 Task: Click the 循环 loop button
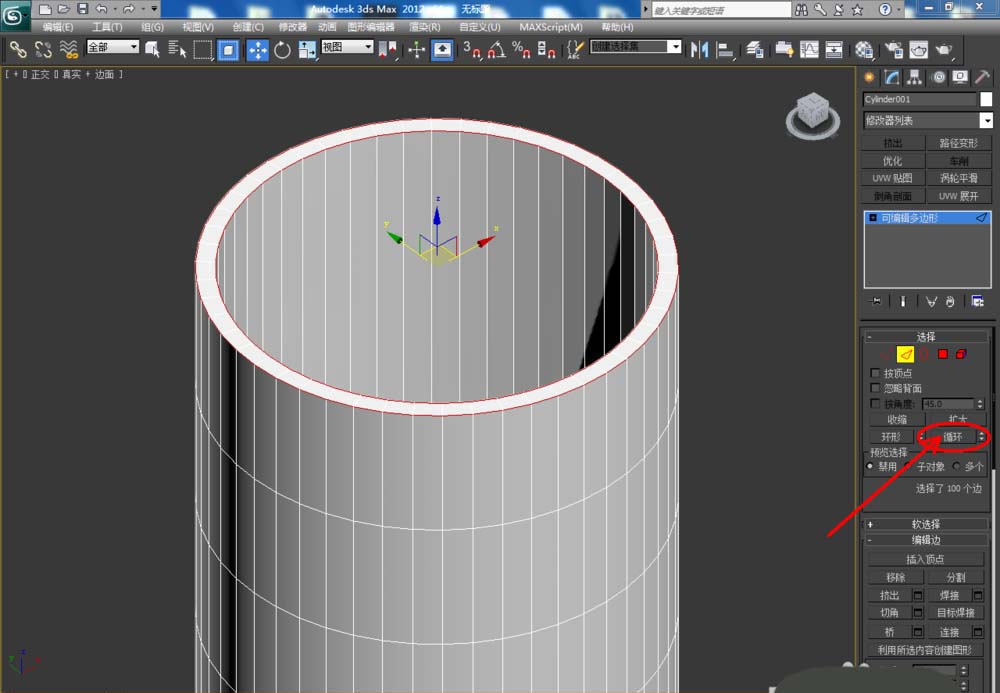point(951,437)
